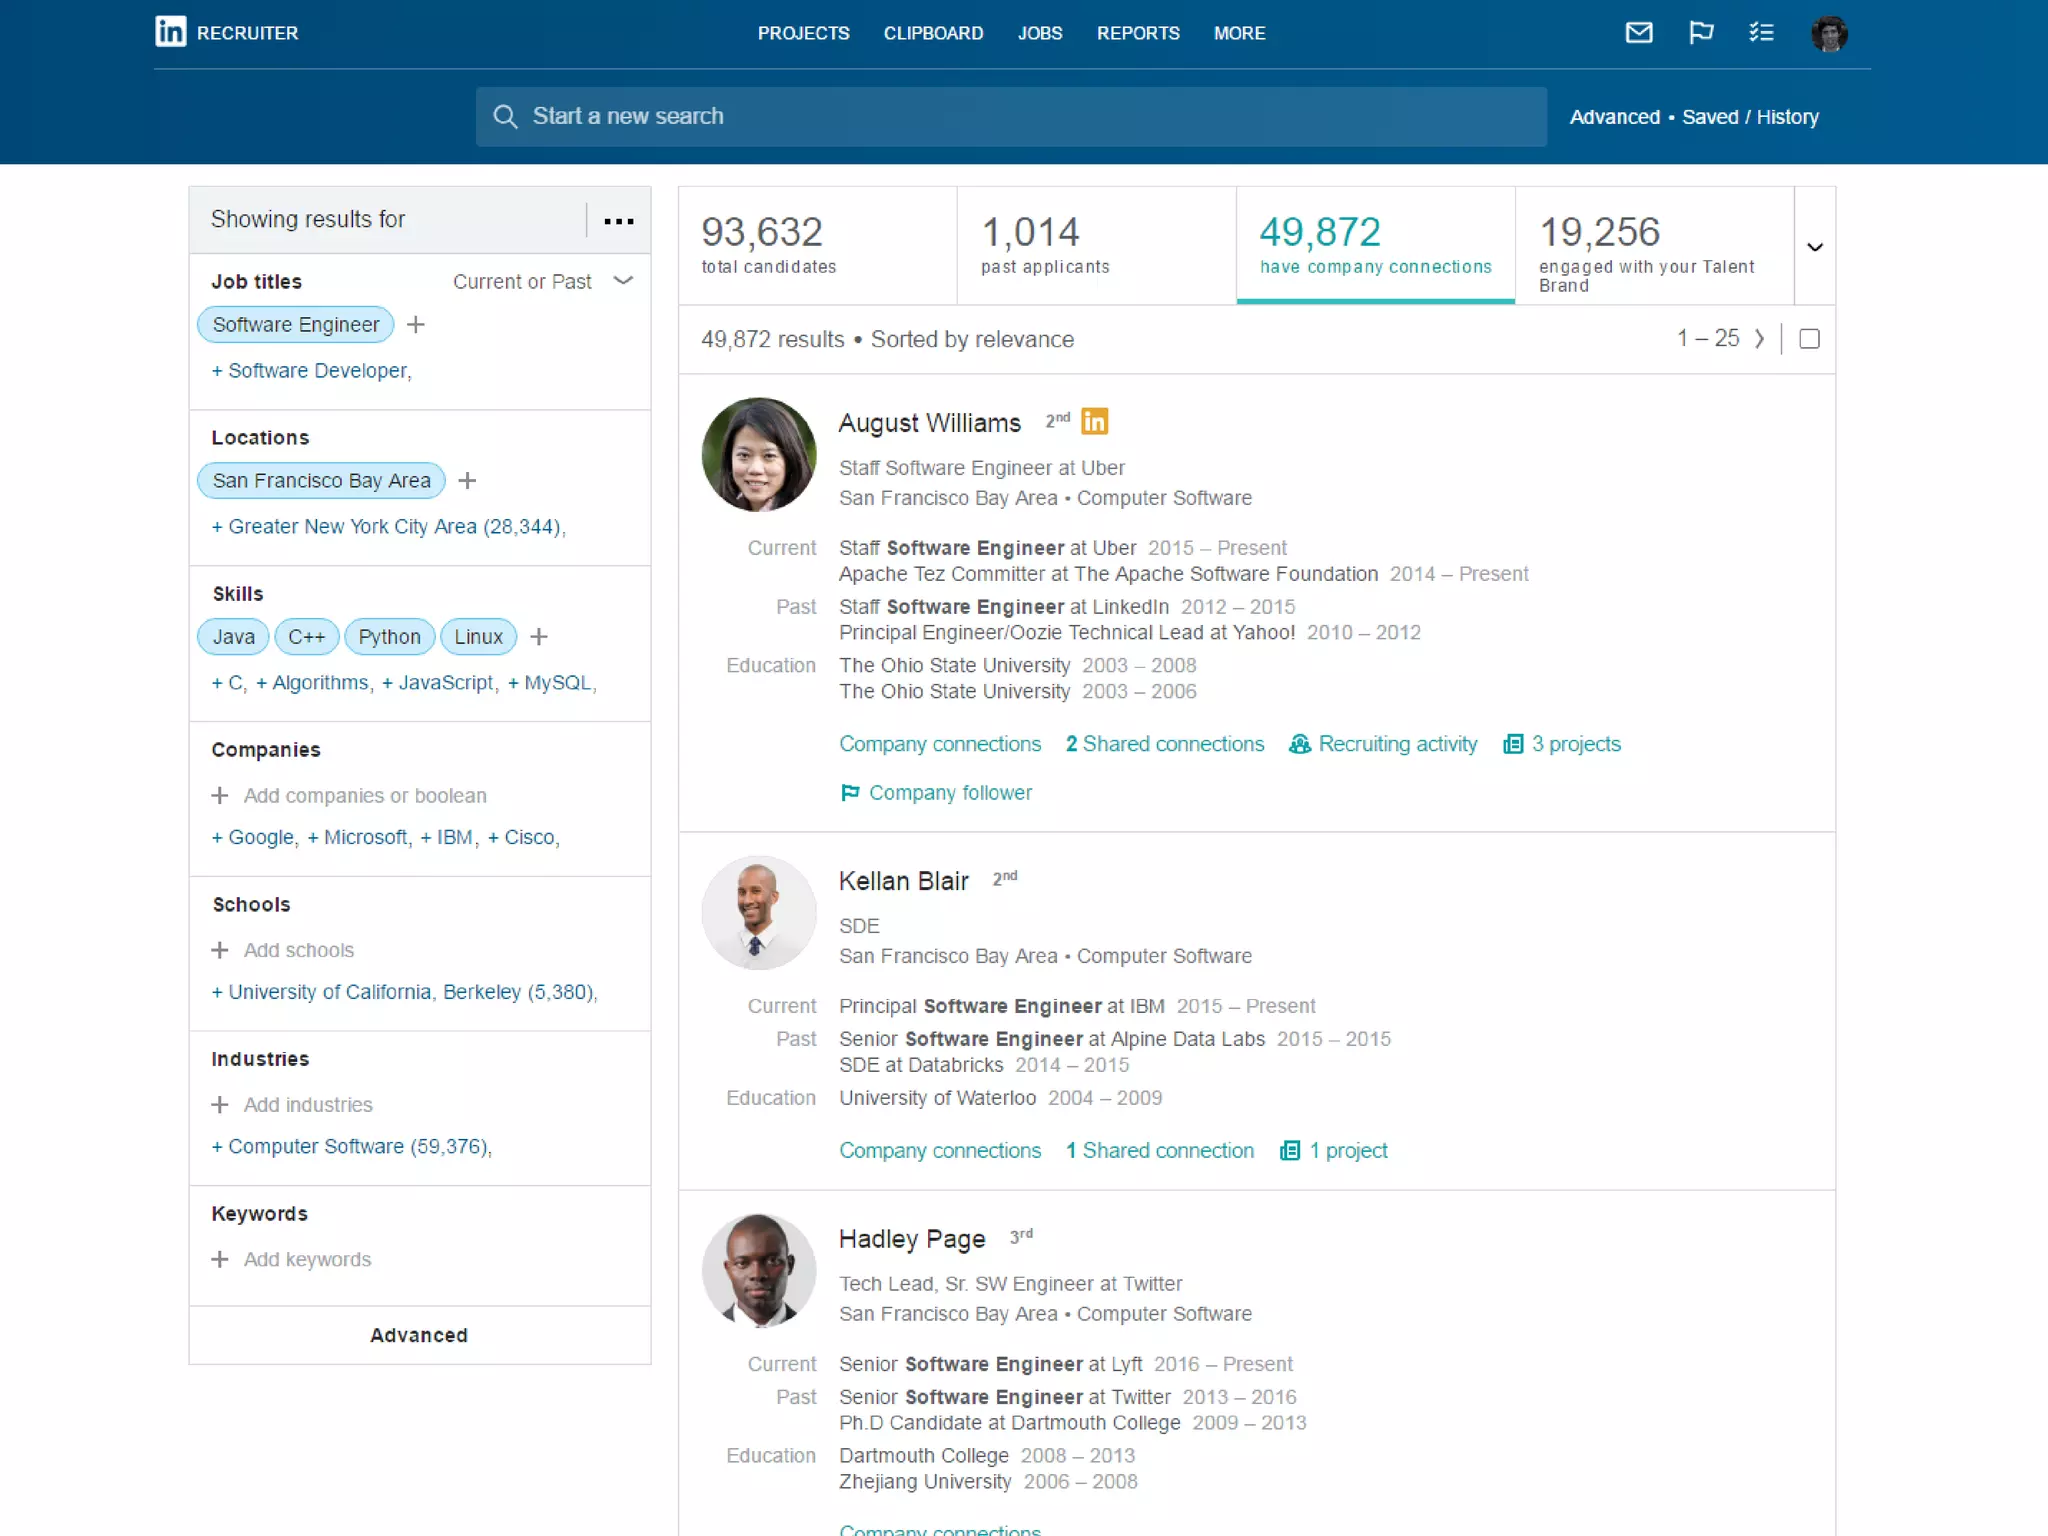Open the checklist tasks icon
The height and width of the screenshot is (1536, 2048).
point(1762,33)
